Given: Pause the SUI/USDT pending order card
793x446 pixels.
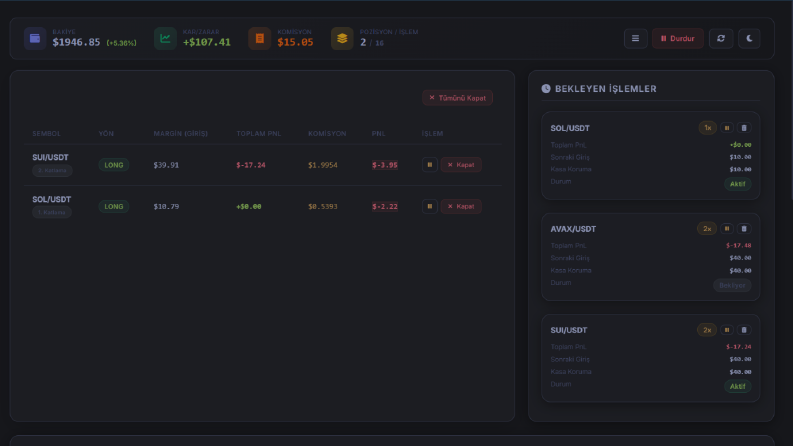Looking at the screenshot, I should 727,330.
